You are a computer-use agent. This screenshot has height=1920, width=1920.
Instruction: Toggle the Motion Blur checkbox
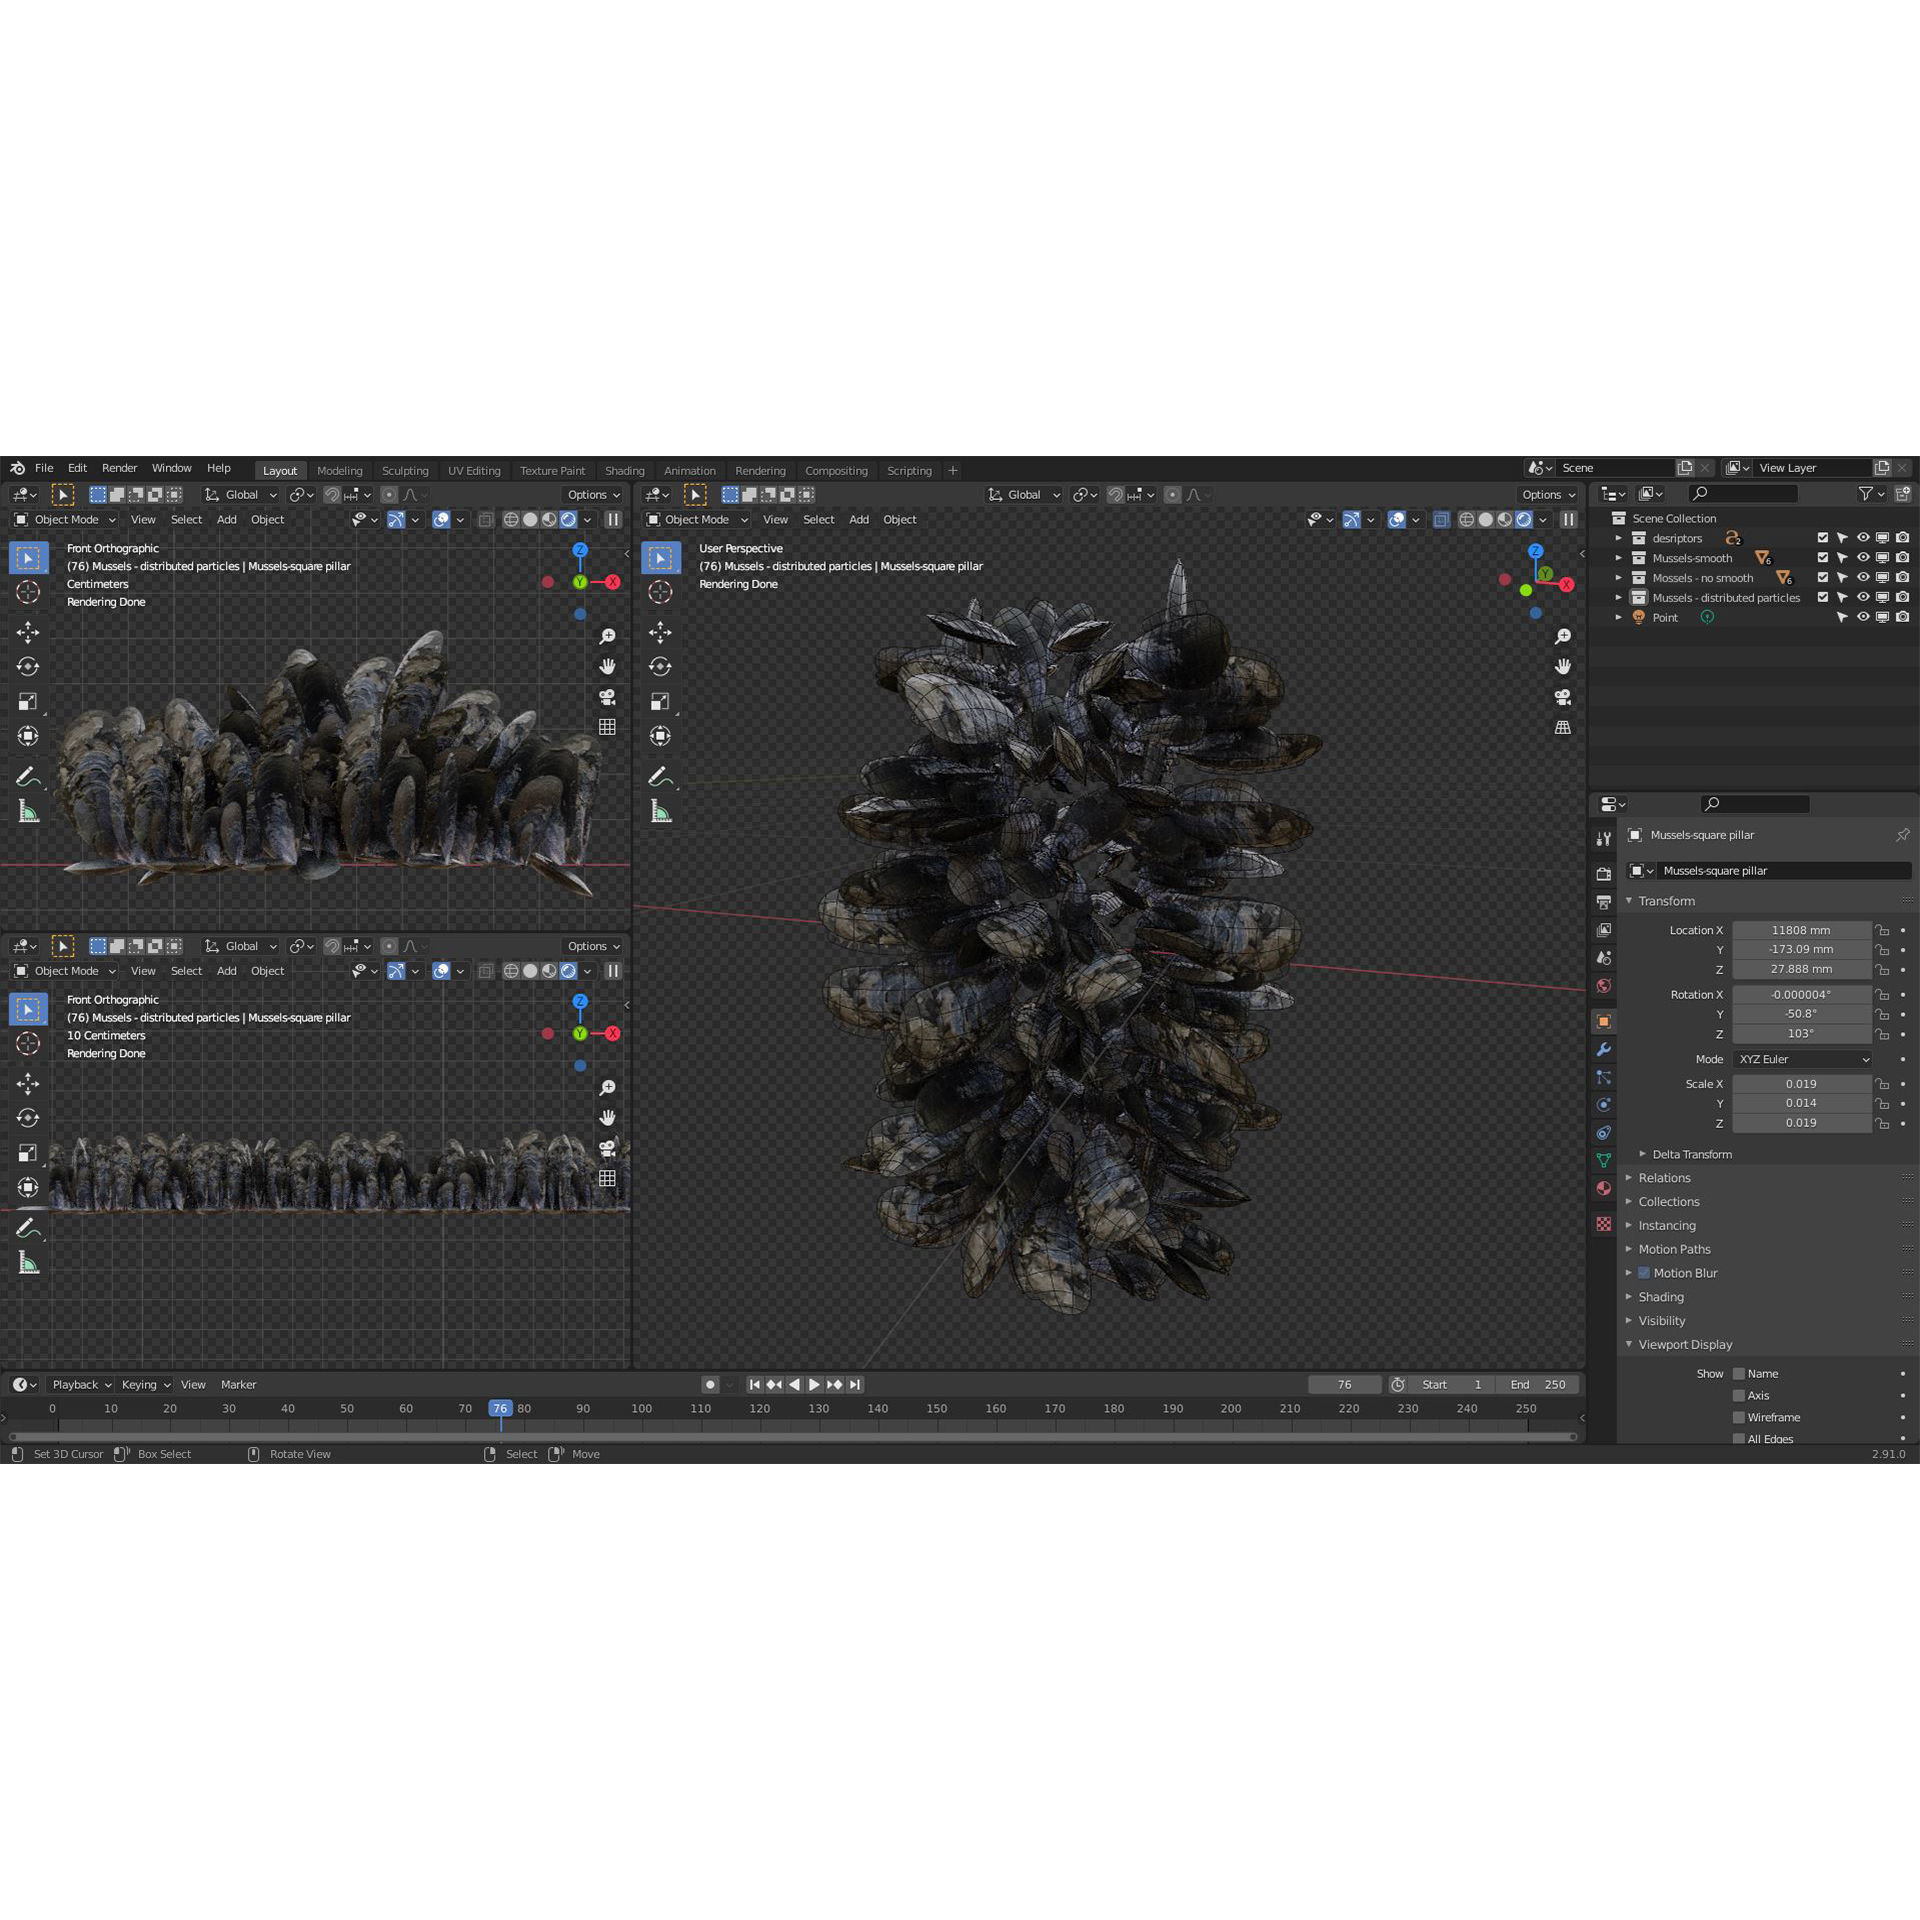point(1644,1273)
